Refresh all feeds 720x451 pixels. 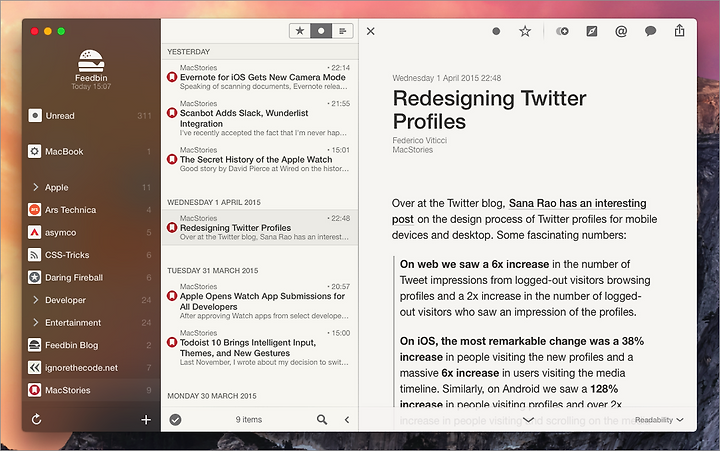coord(36,419)
